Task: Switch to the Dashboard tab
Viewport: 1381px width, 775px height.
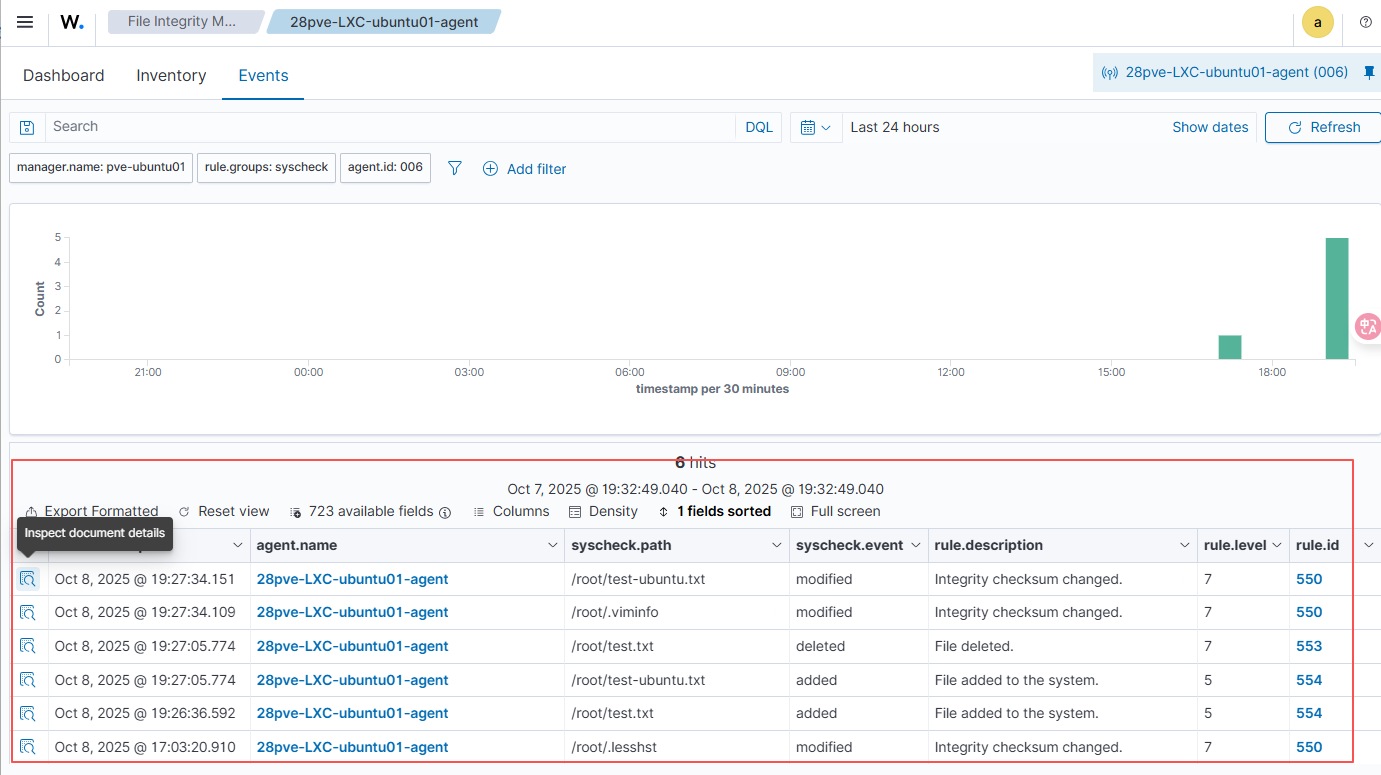Action: click(64, 75)
